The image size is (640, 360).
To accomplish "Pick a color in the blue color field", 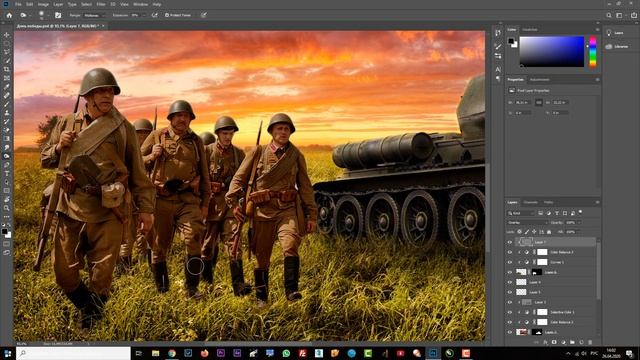I will coord(551,51).
